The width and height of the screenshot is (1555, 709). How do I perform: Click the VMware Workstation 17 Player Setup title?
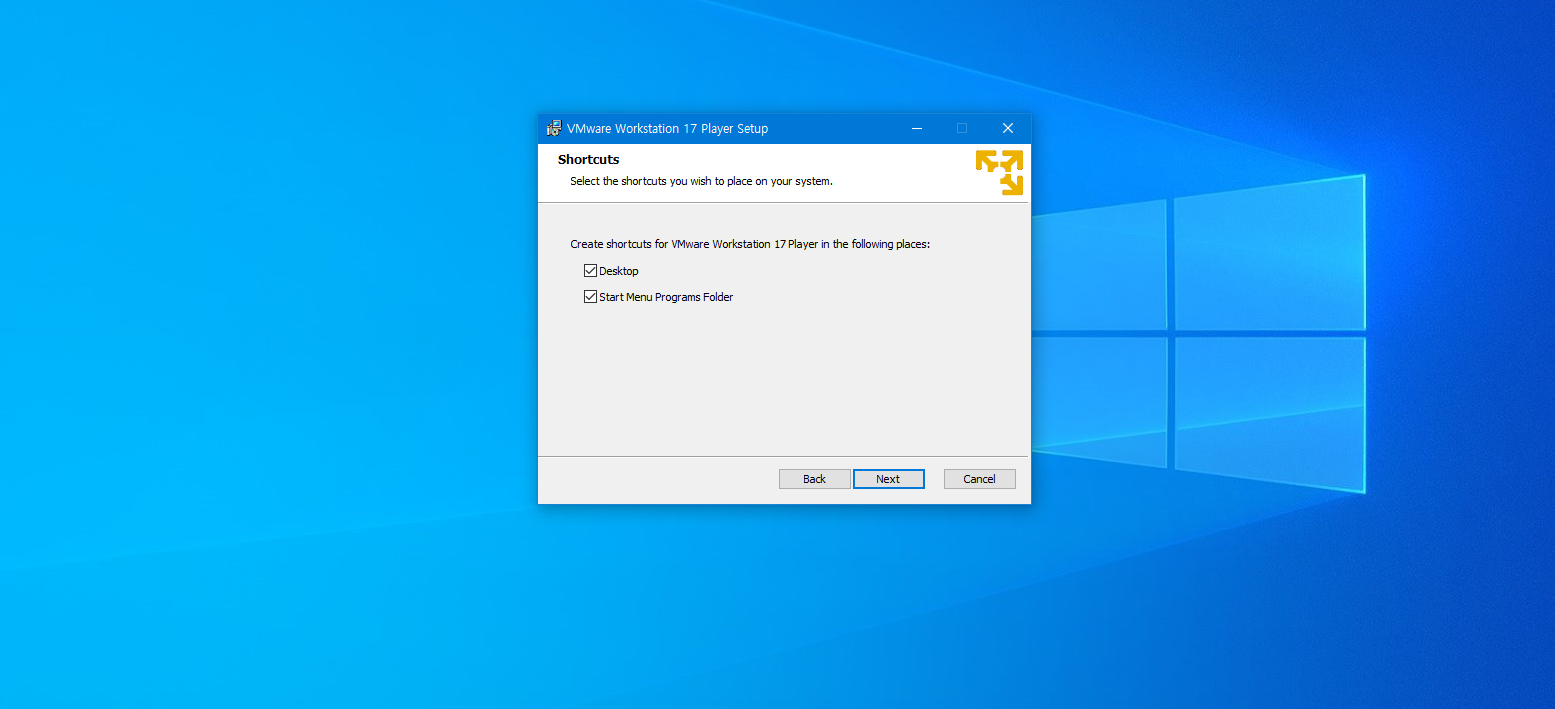tap(667, 128)
